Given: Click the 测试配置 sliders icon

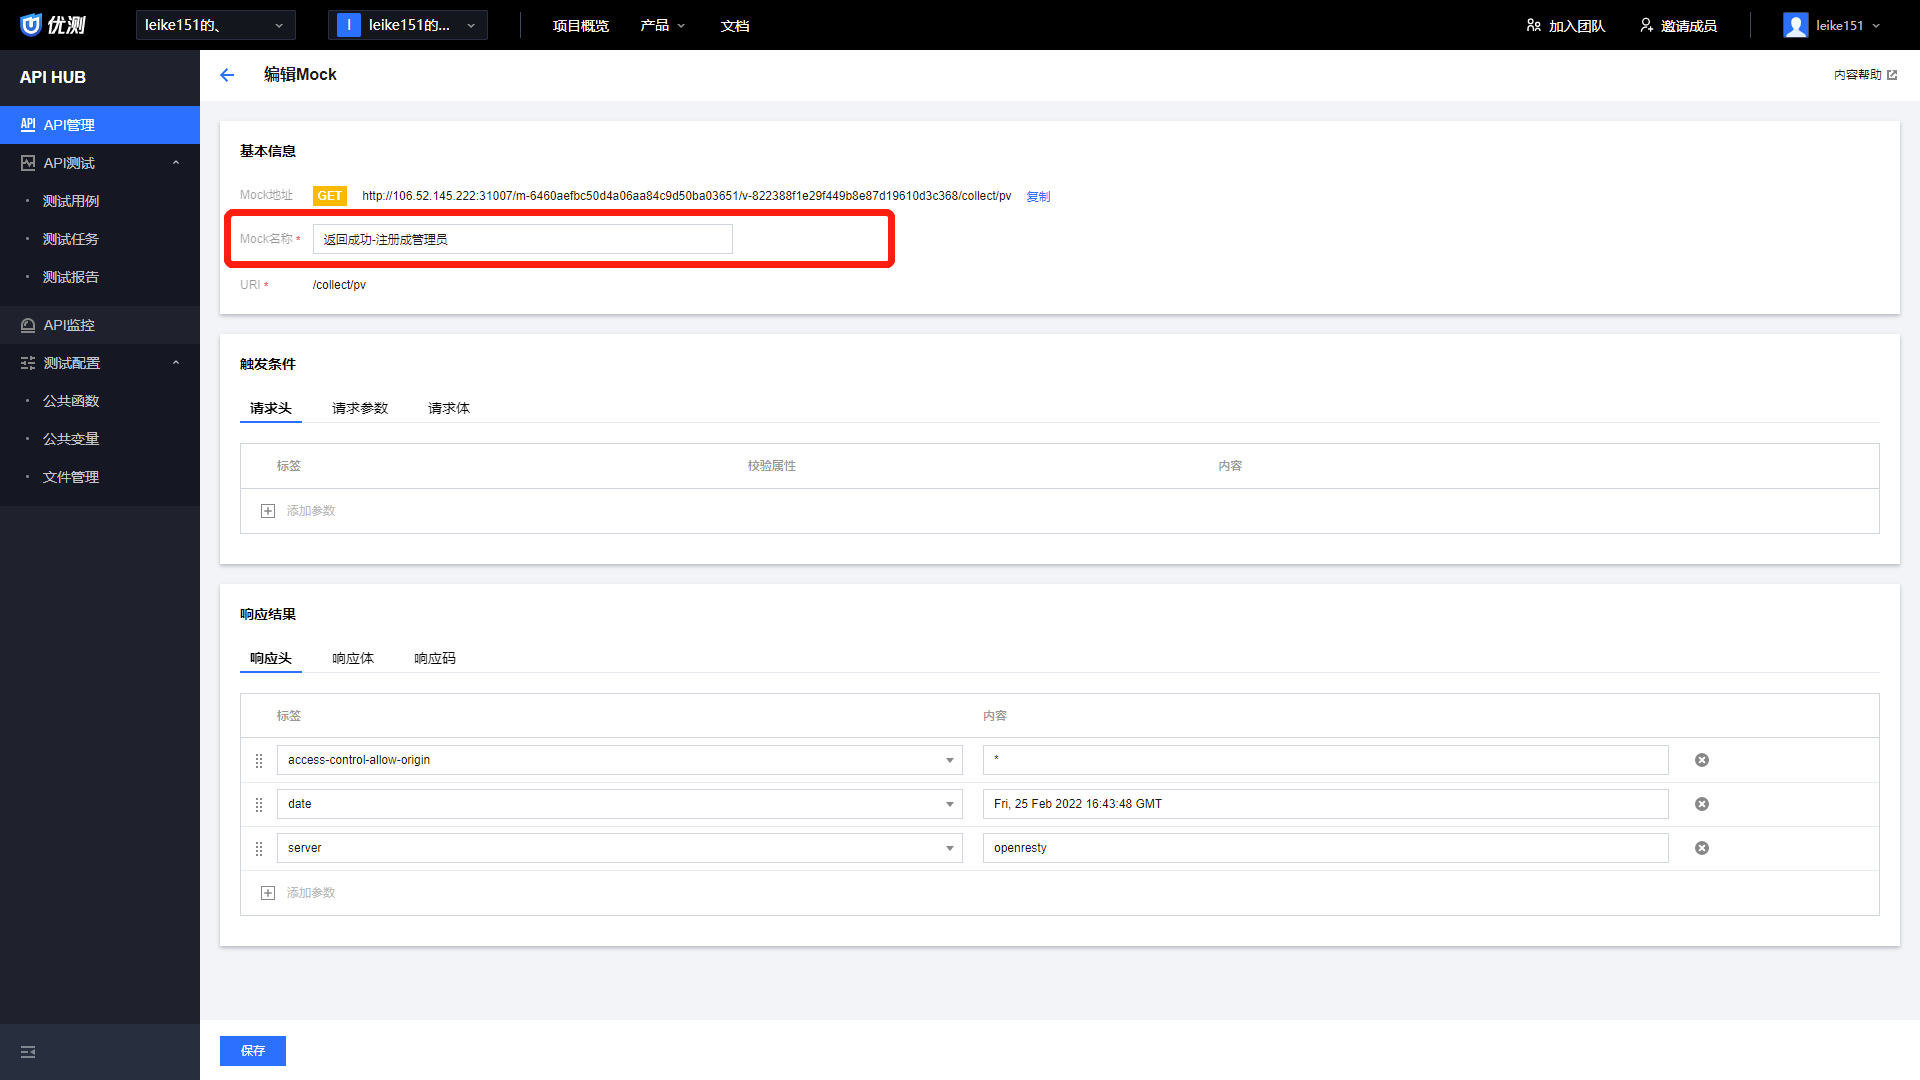Looking at the screenshot, I should click(28, 363).
